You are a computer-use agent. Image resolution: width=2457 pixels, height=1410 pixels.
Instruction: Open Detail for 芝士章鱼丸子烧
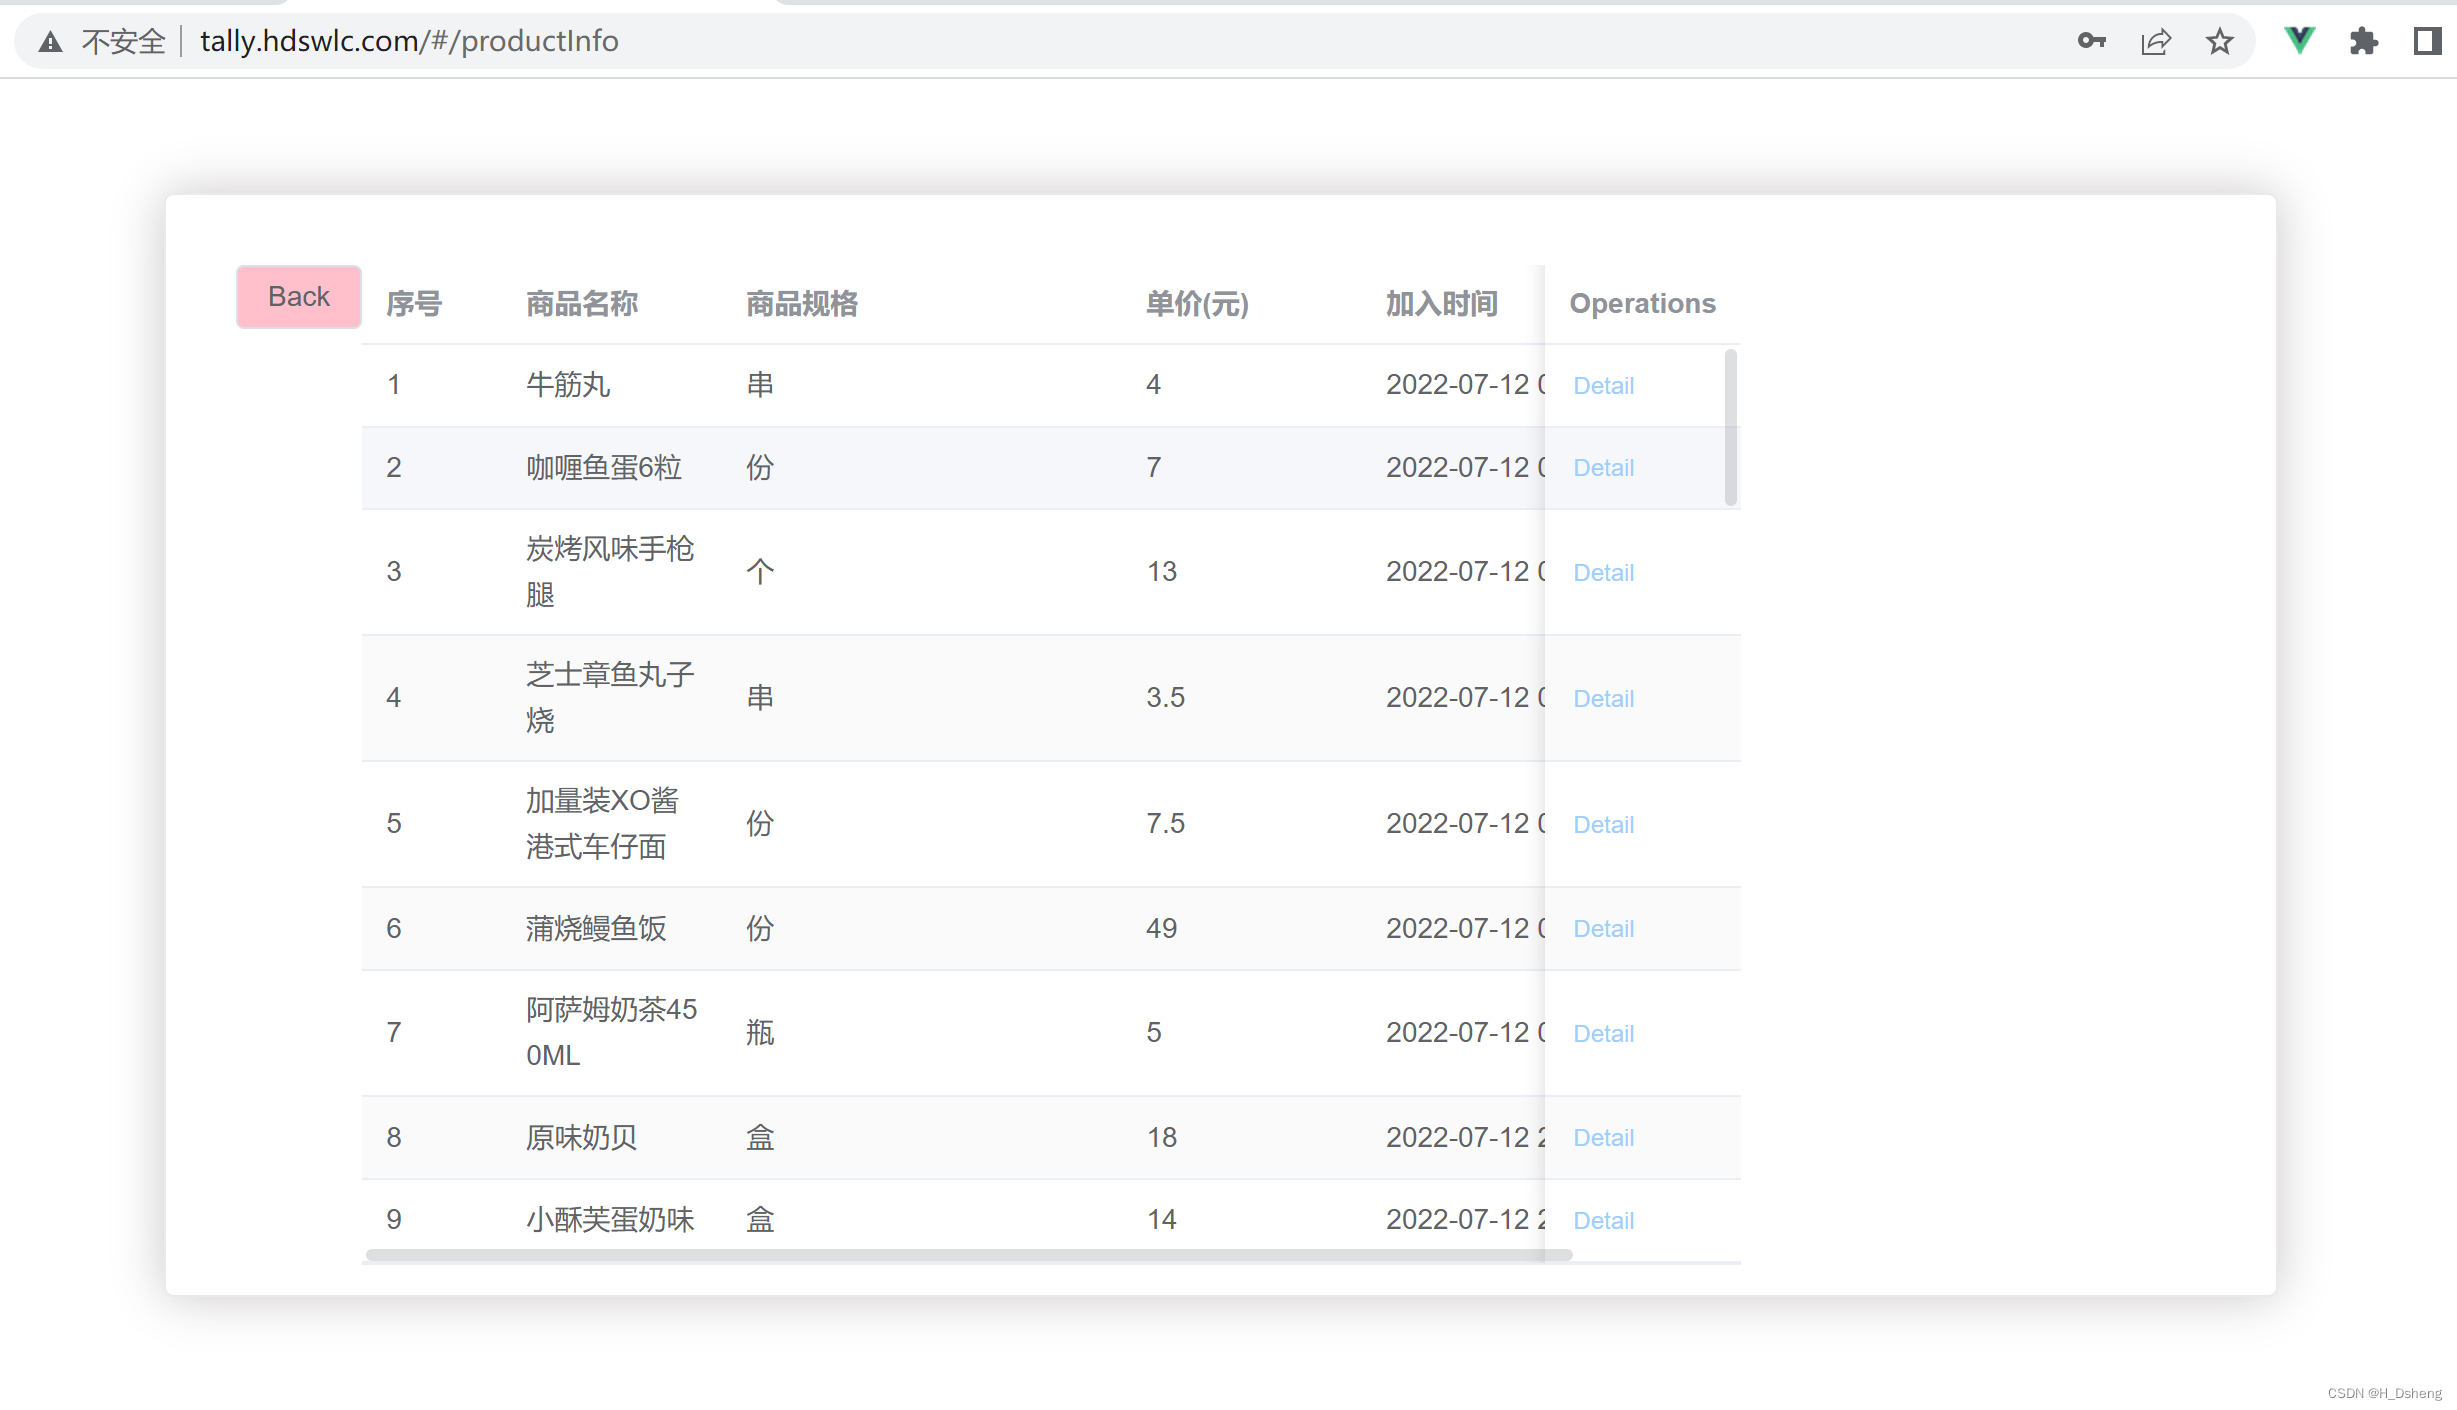1603,699
